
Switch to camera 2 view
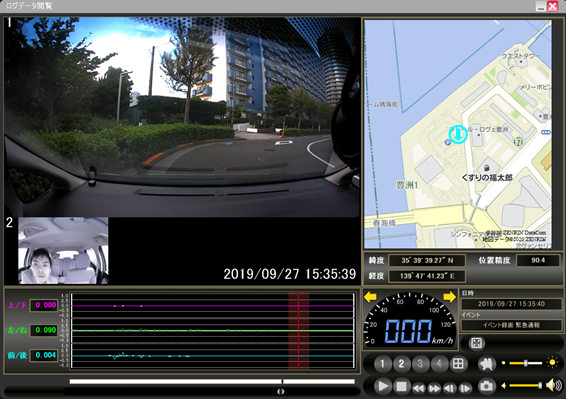pyautogui.click(x=401, y=364)
